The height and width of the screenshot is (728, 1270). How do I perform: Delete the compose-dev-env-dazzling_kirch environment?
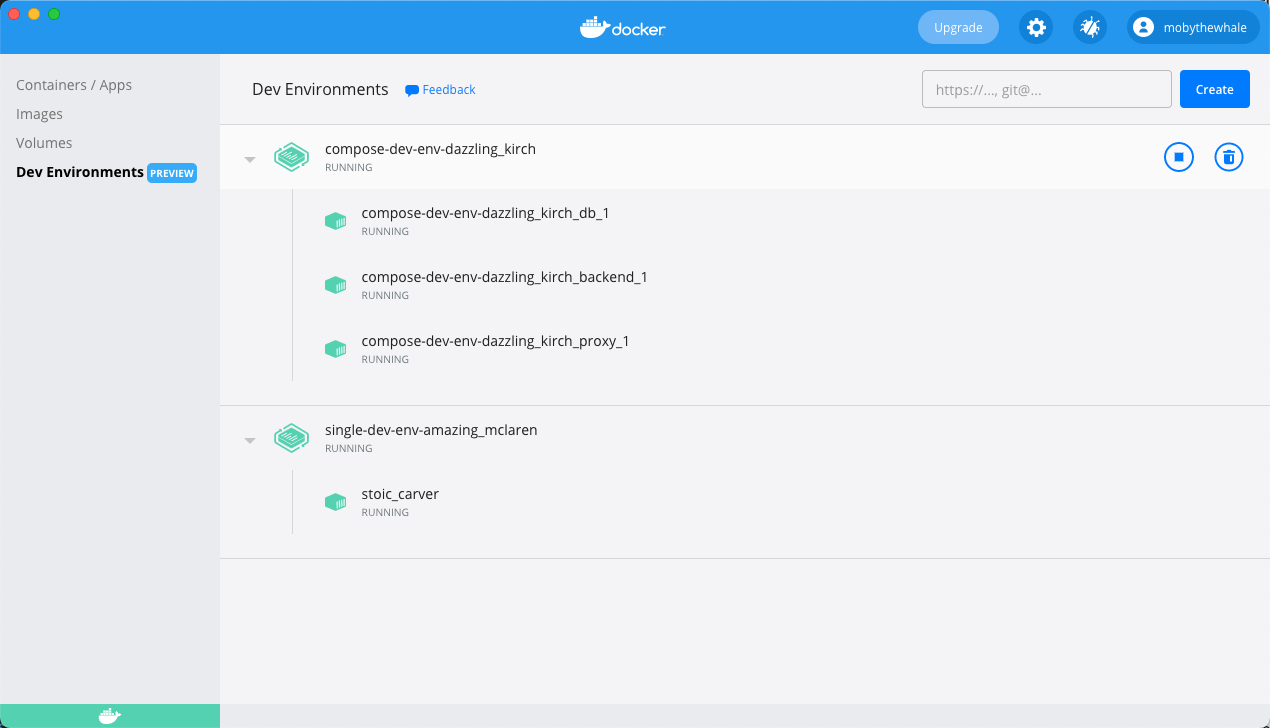coord(1229,157)
